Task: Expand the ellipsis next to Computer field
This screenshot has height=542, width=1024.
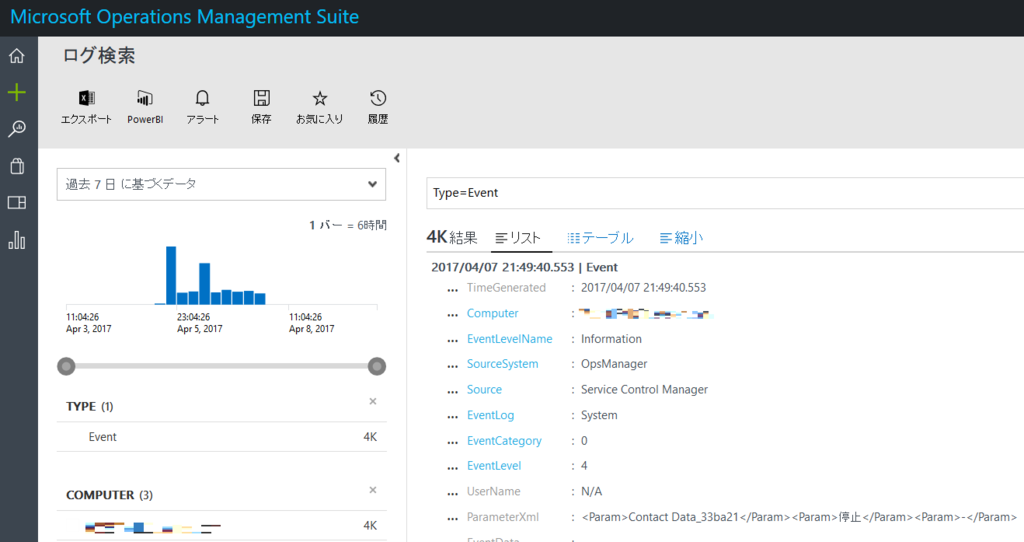Action: [x=453, y=314]
